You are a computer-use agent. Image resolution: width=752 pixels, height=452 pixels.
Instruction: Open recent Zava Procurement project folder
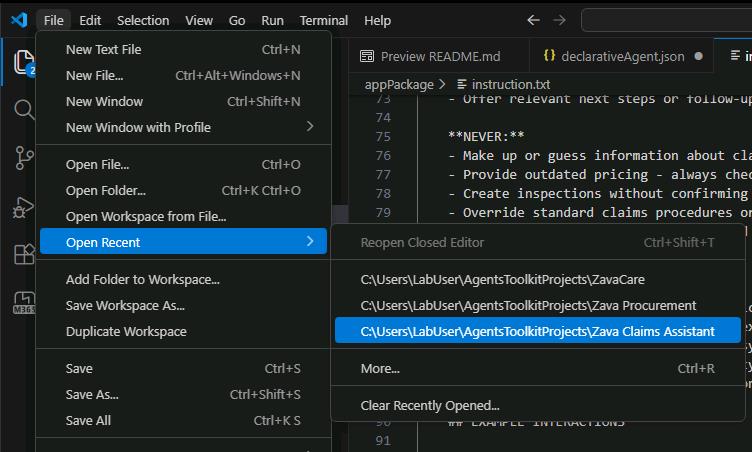click(538, 305)
